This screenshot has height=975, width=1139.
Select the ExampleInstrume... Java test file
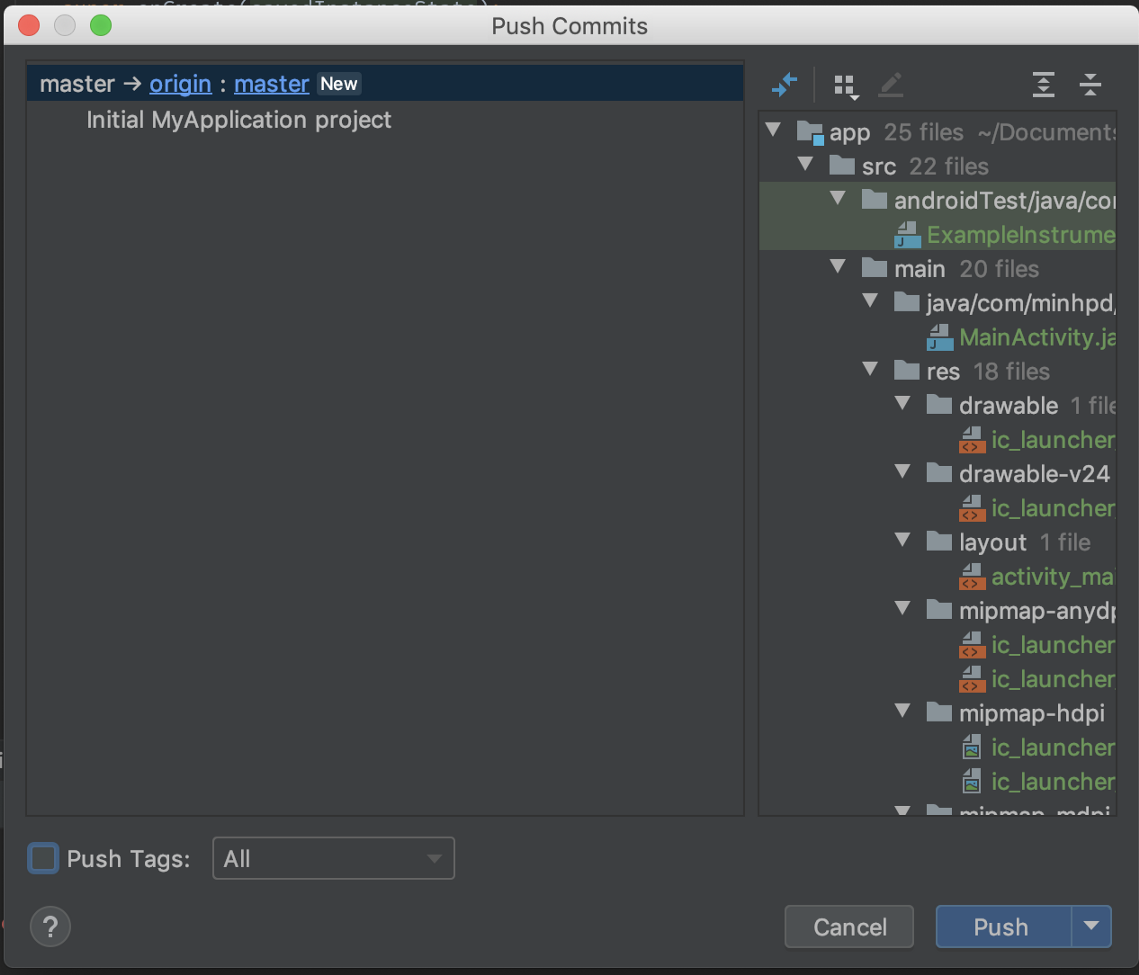[1019, 235]
